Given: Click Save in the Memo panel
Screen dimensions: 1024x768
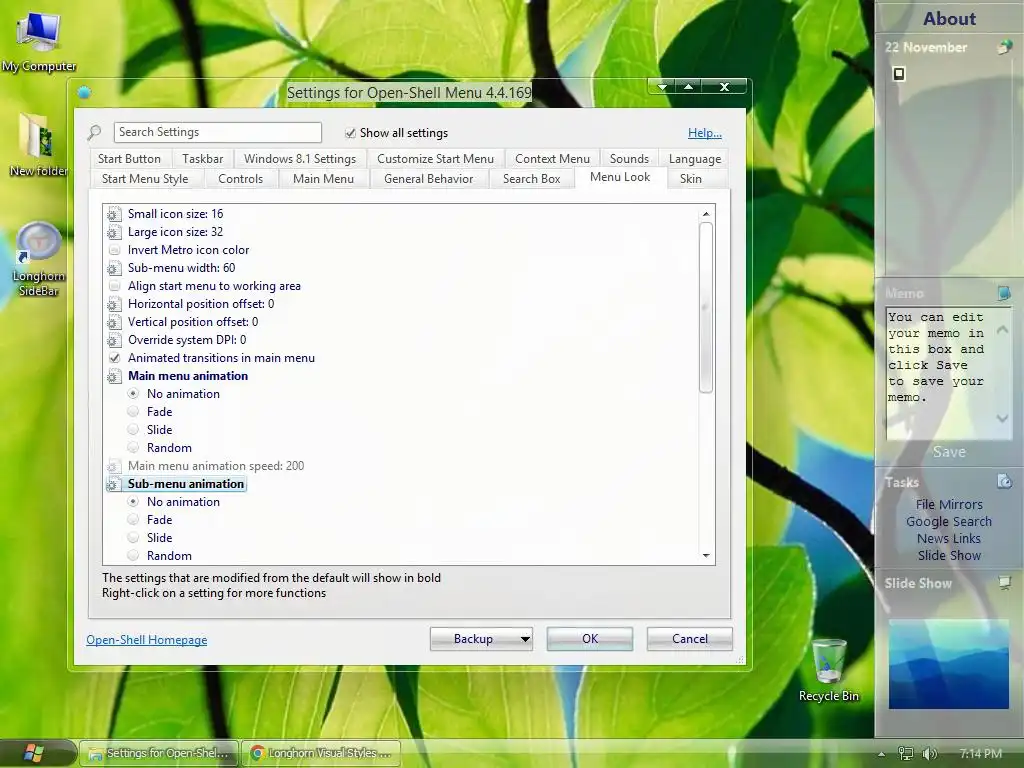Looking at the screenshot, I should click(x=949, y=452).
